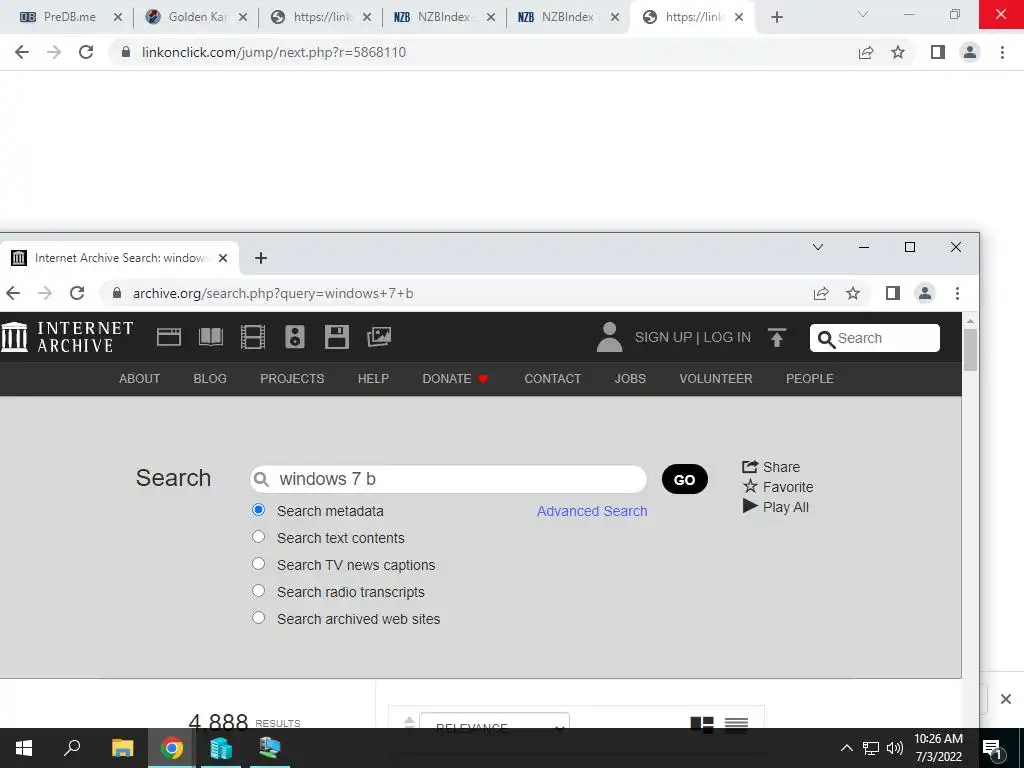Show hidden system tray icons
Image resolution: width=1024 pixels, height=768 pixels.
[x=846, y=748]
